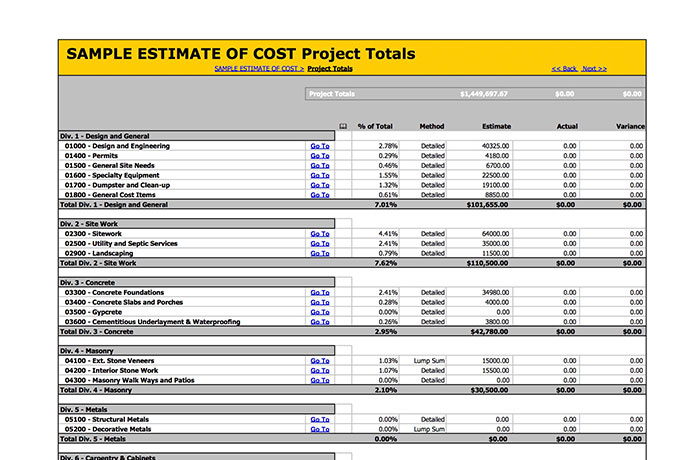
Task: Follow Go To link for Landscaping
Action: (319, 253)
